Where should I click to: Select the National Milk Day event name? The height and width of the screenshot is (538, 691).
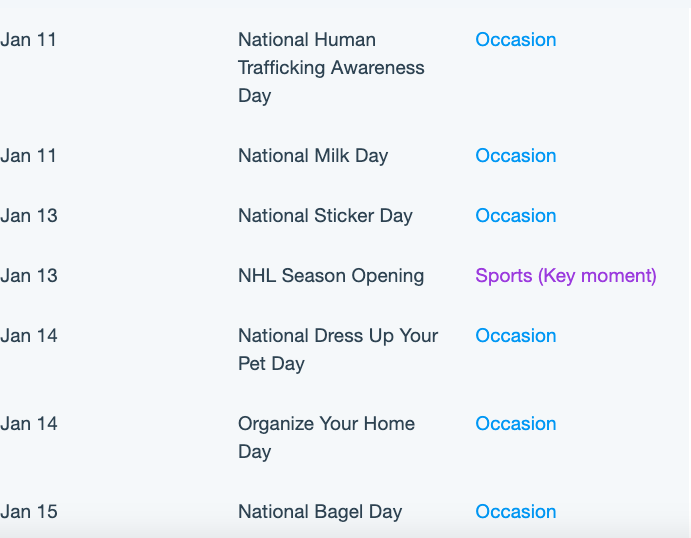(x=313, y=156)
